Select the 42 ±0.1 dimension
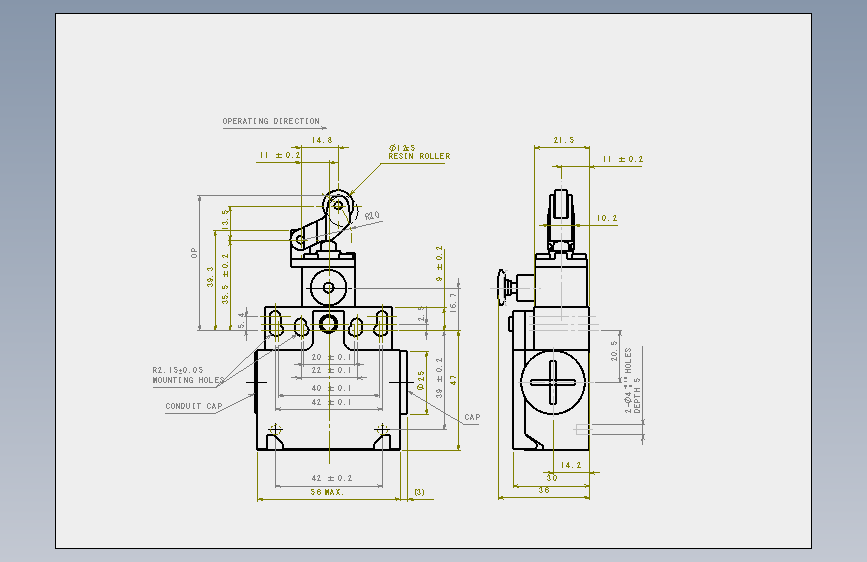The image size is (867, 562). click(331, 402)
